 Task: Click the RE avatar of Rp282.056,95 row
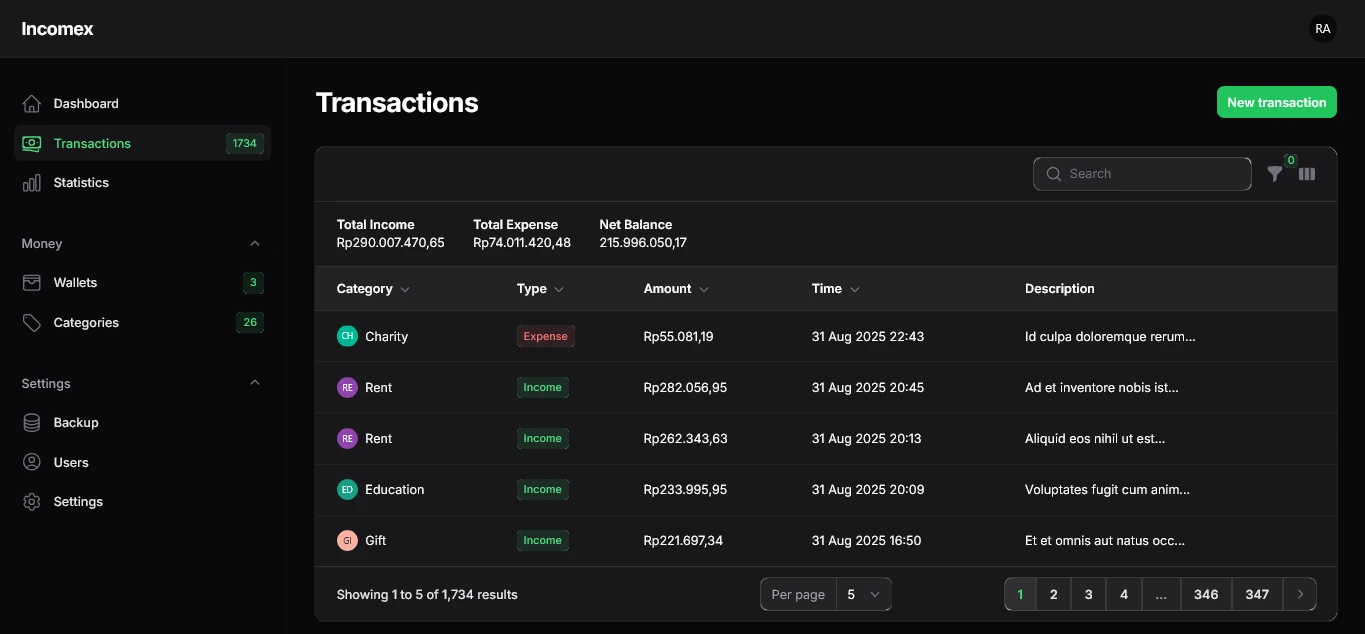click(347, 388)
